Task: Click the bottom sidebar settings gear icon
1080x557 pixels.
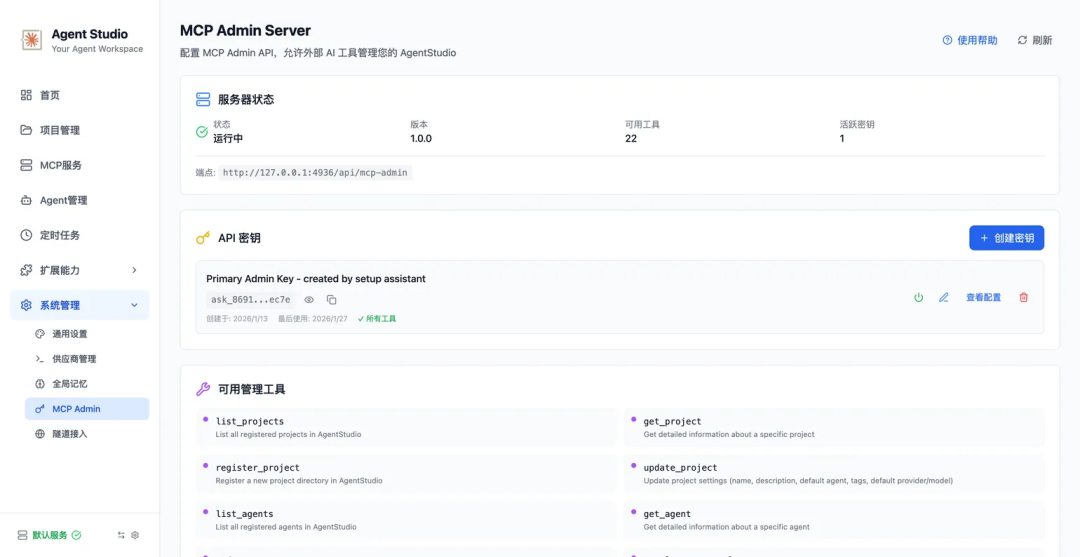Action: pos(135,535)
